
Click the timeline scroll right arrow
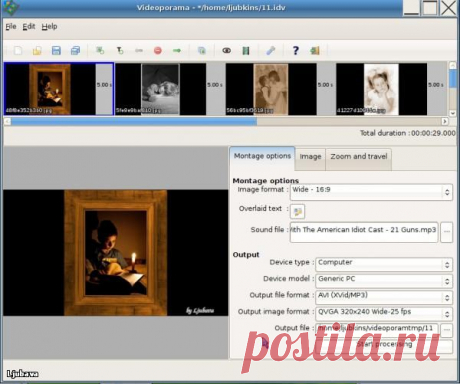tap(445, 121)
